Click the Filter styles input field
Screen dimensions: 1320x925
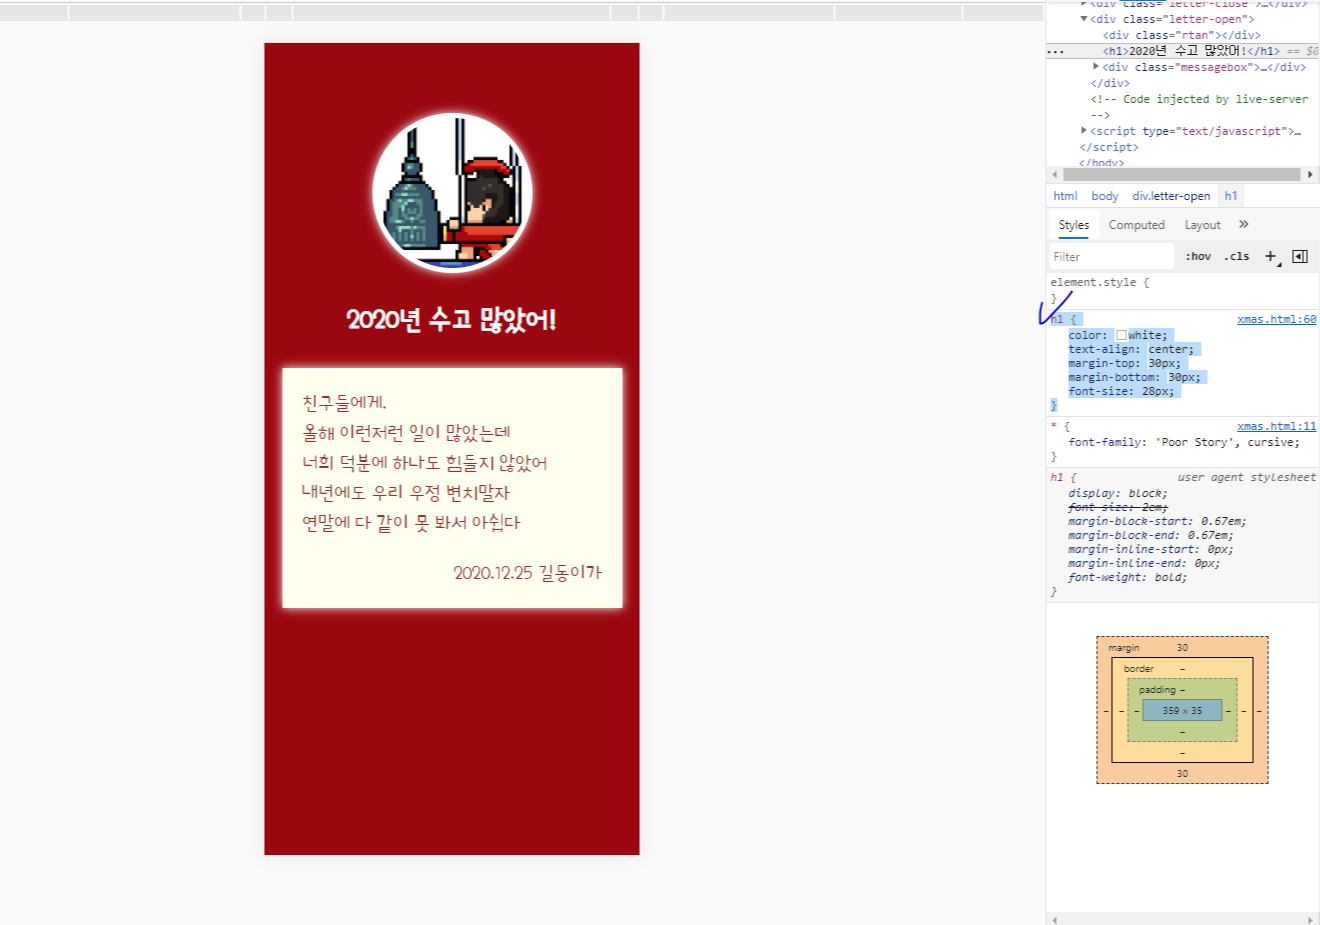click(x=1112, y=256)
